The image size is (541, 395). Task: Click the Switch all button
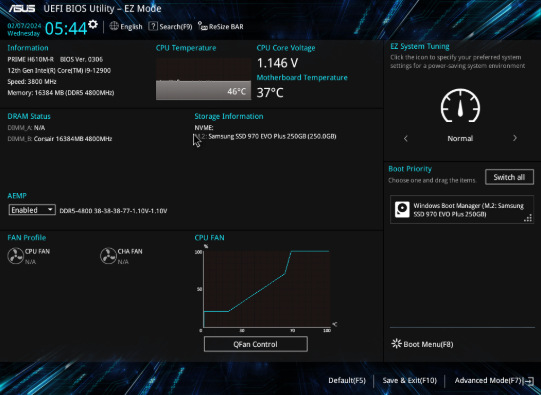tap(509, 177)
